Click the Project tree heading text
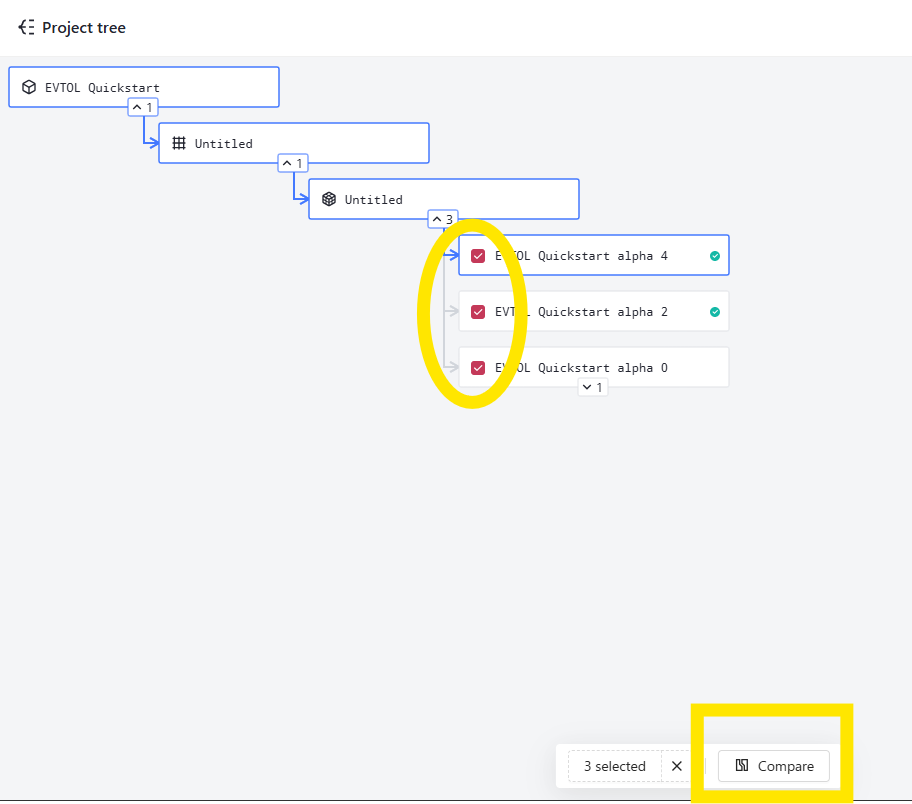This screenshot has height=804, width=912. [x=84, y=28]
